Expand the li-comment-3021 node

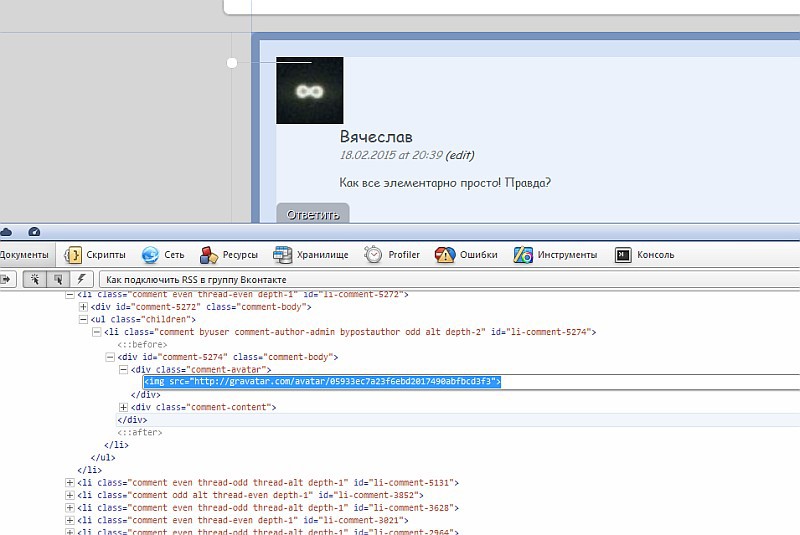(x=70, y=520)
